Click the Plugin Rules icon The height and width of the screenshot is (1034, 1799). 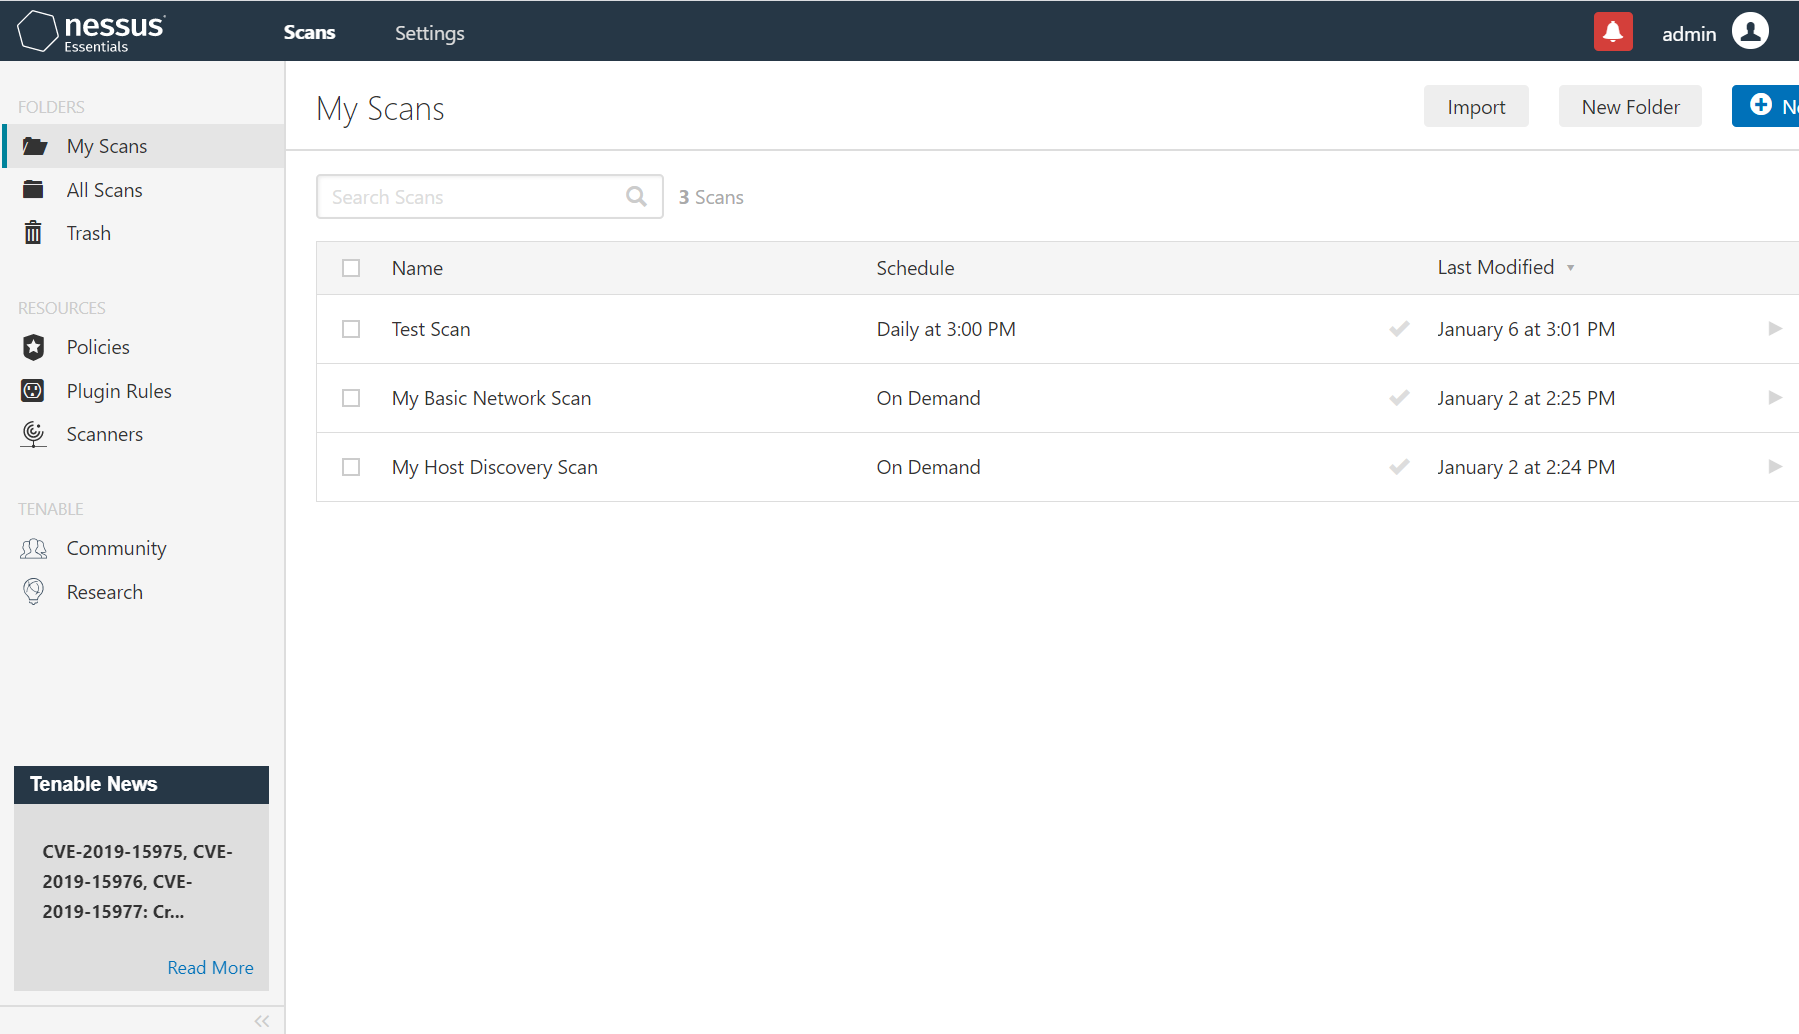click(33, 391)
